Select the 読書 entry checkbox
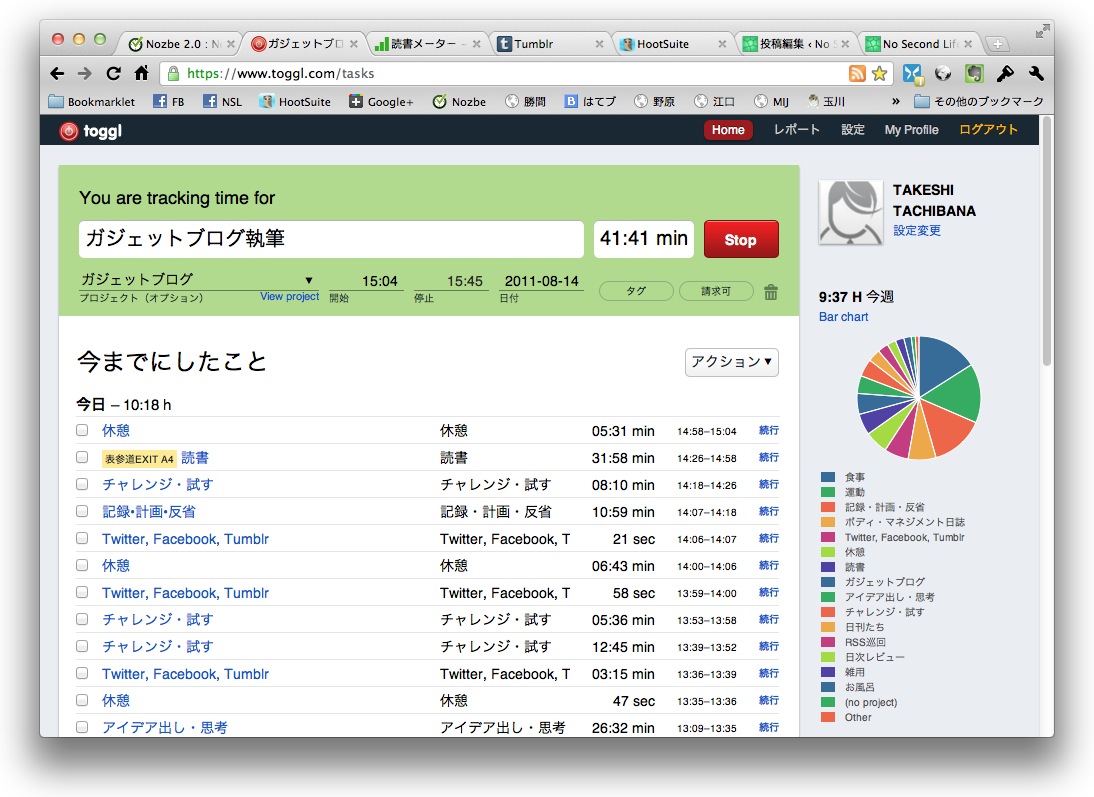1094x797 pixels. coord(82,457)
